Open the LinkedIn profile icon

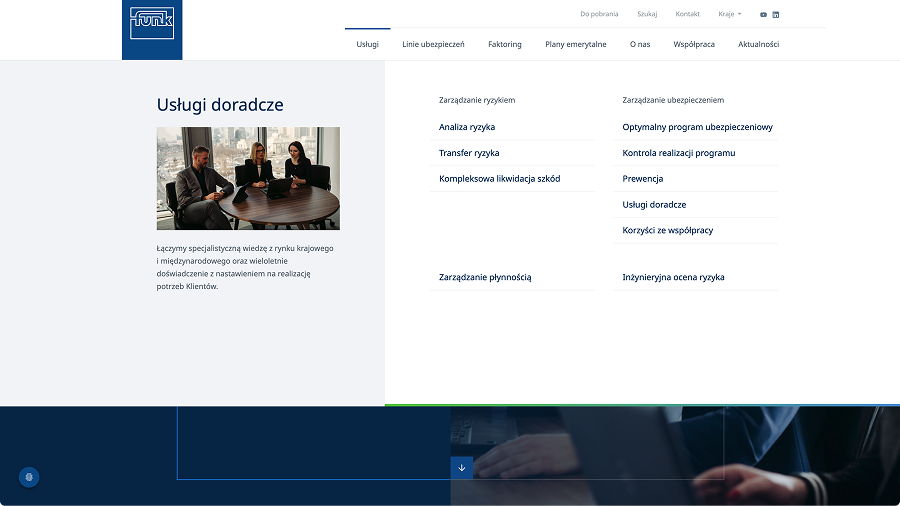pyautogui.click(x=776, y=14)
